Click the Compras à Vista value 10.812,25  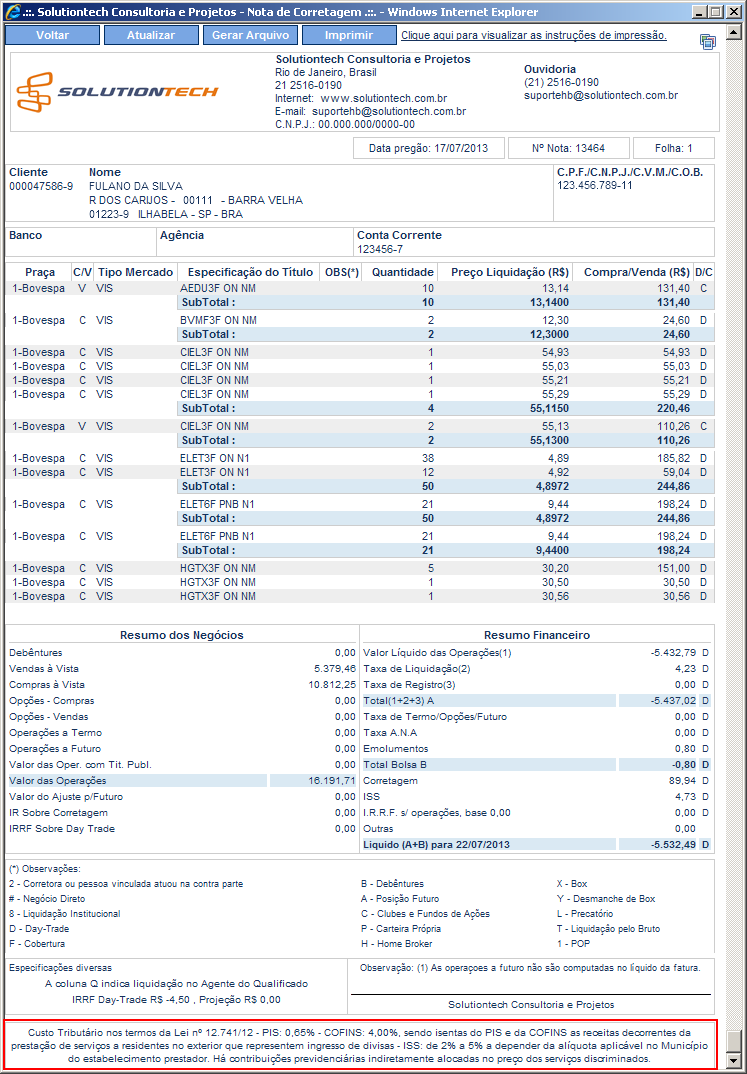(332, 684)
